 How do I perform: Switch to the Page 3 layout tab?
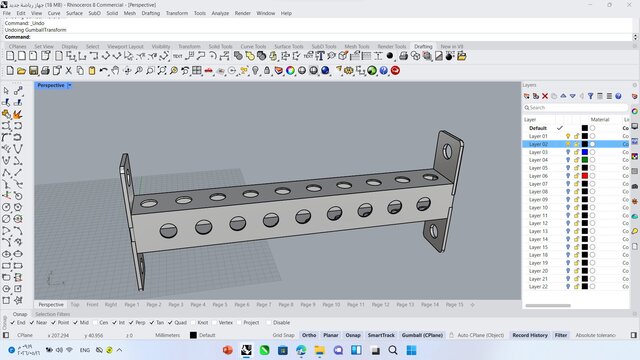[x=176, y=304]
